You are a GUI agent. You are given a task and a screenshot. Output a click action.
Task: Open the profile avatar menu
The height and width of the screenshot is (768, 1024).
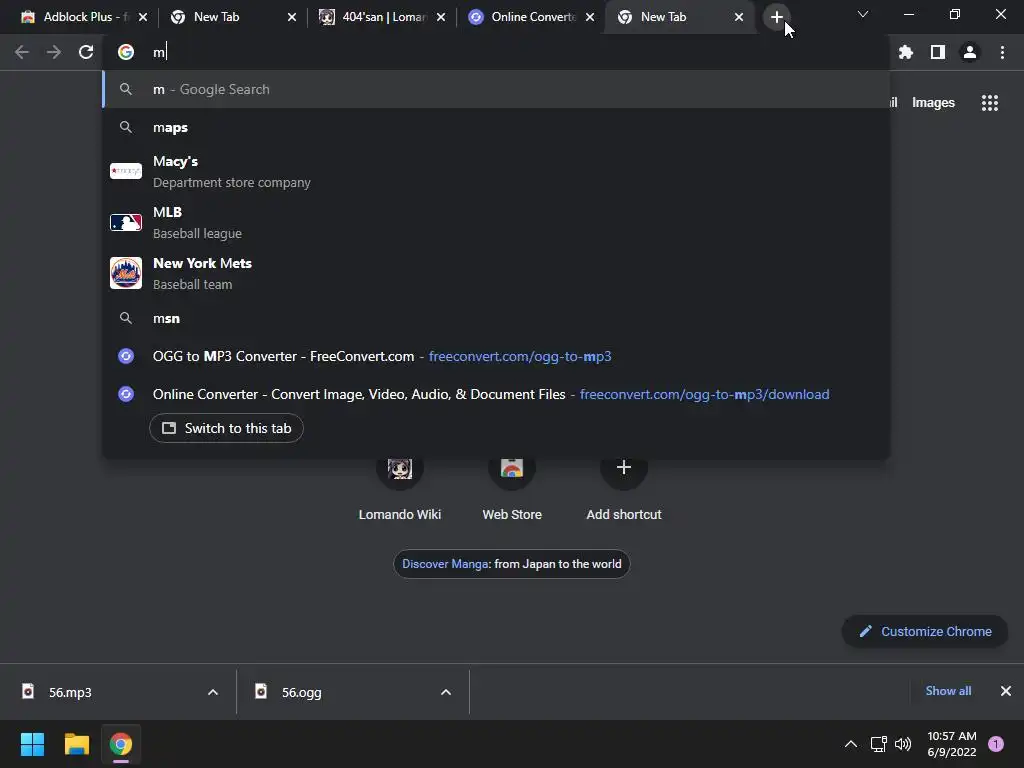click(x=970, y=52)
